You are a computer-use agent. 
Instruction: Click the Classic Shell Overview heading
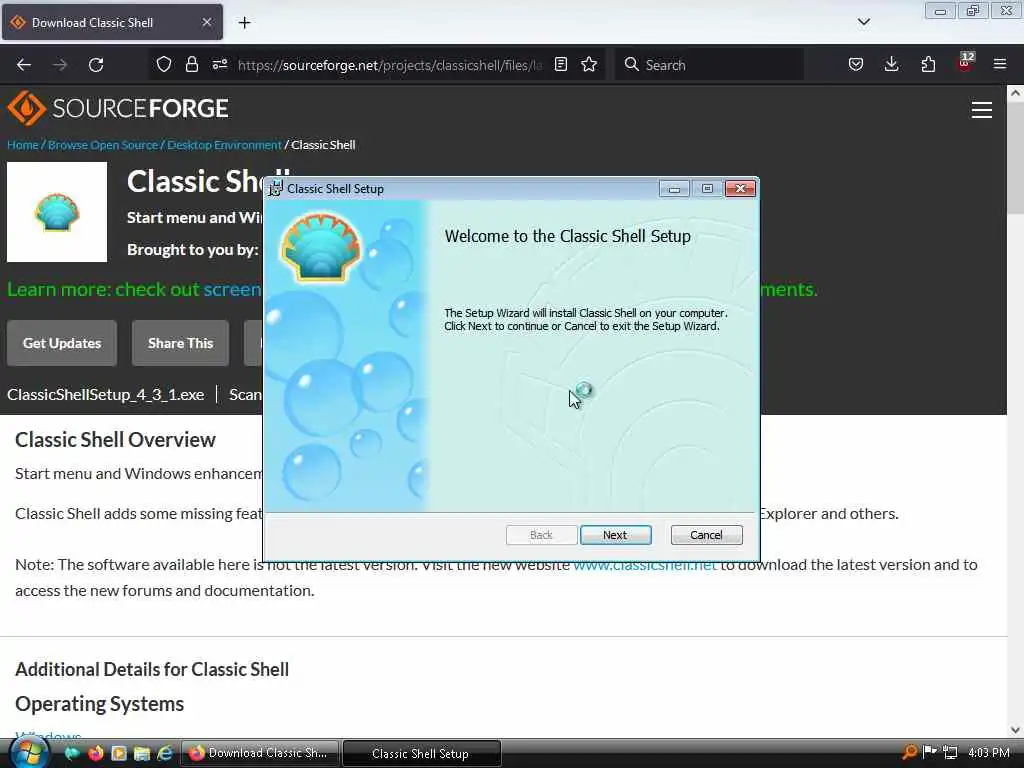[115, 440]
